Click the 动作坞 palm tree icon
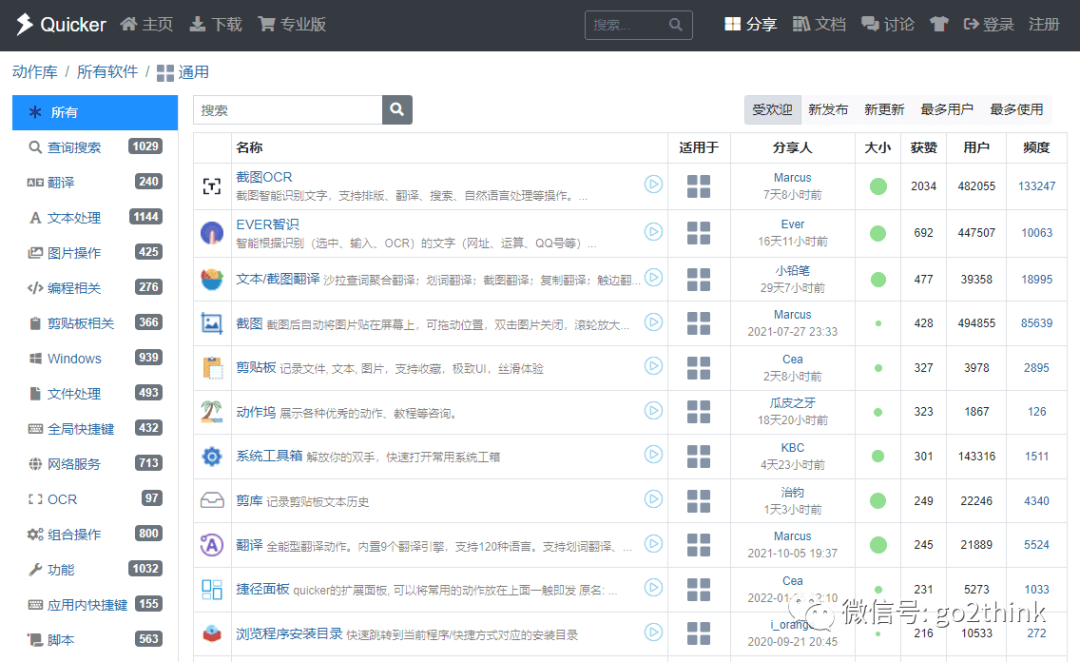The height and width of the screenshot is (662, 1080). 212,412
